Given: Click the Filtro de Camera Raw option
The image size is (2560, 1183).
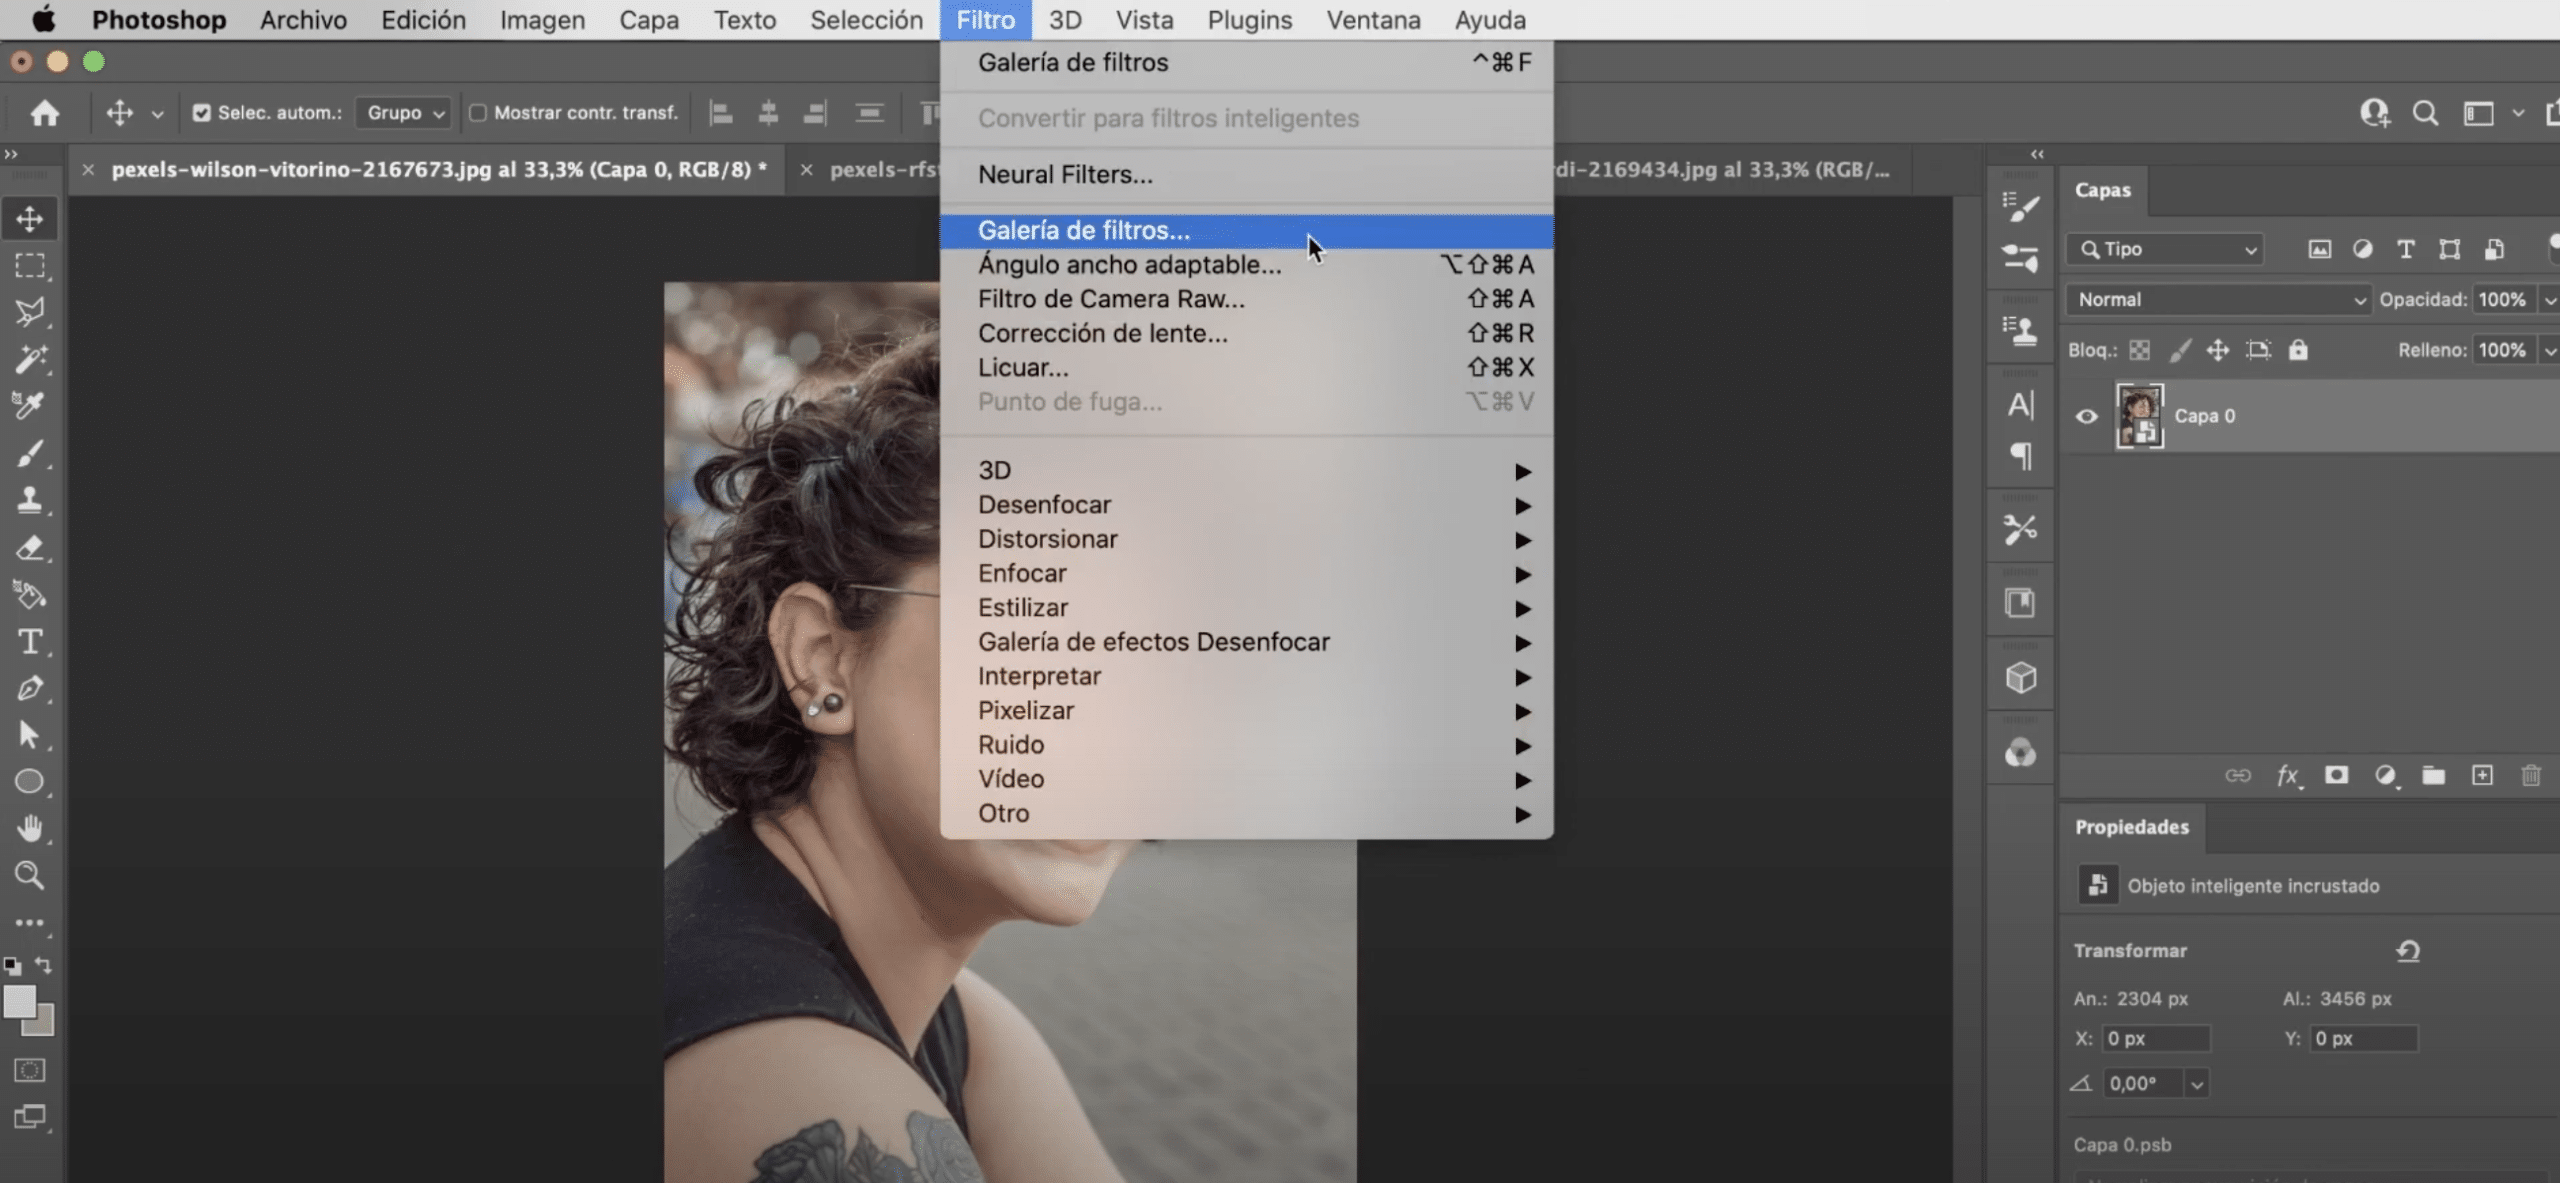Looking at the screenshot, I should click(x=1110, y=299).
